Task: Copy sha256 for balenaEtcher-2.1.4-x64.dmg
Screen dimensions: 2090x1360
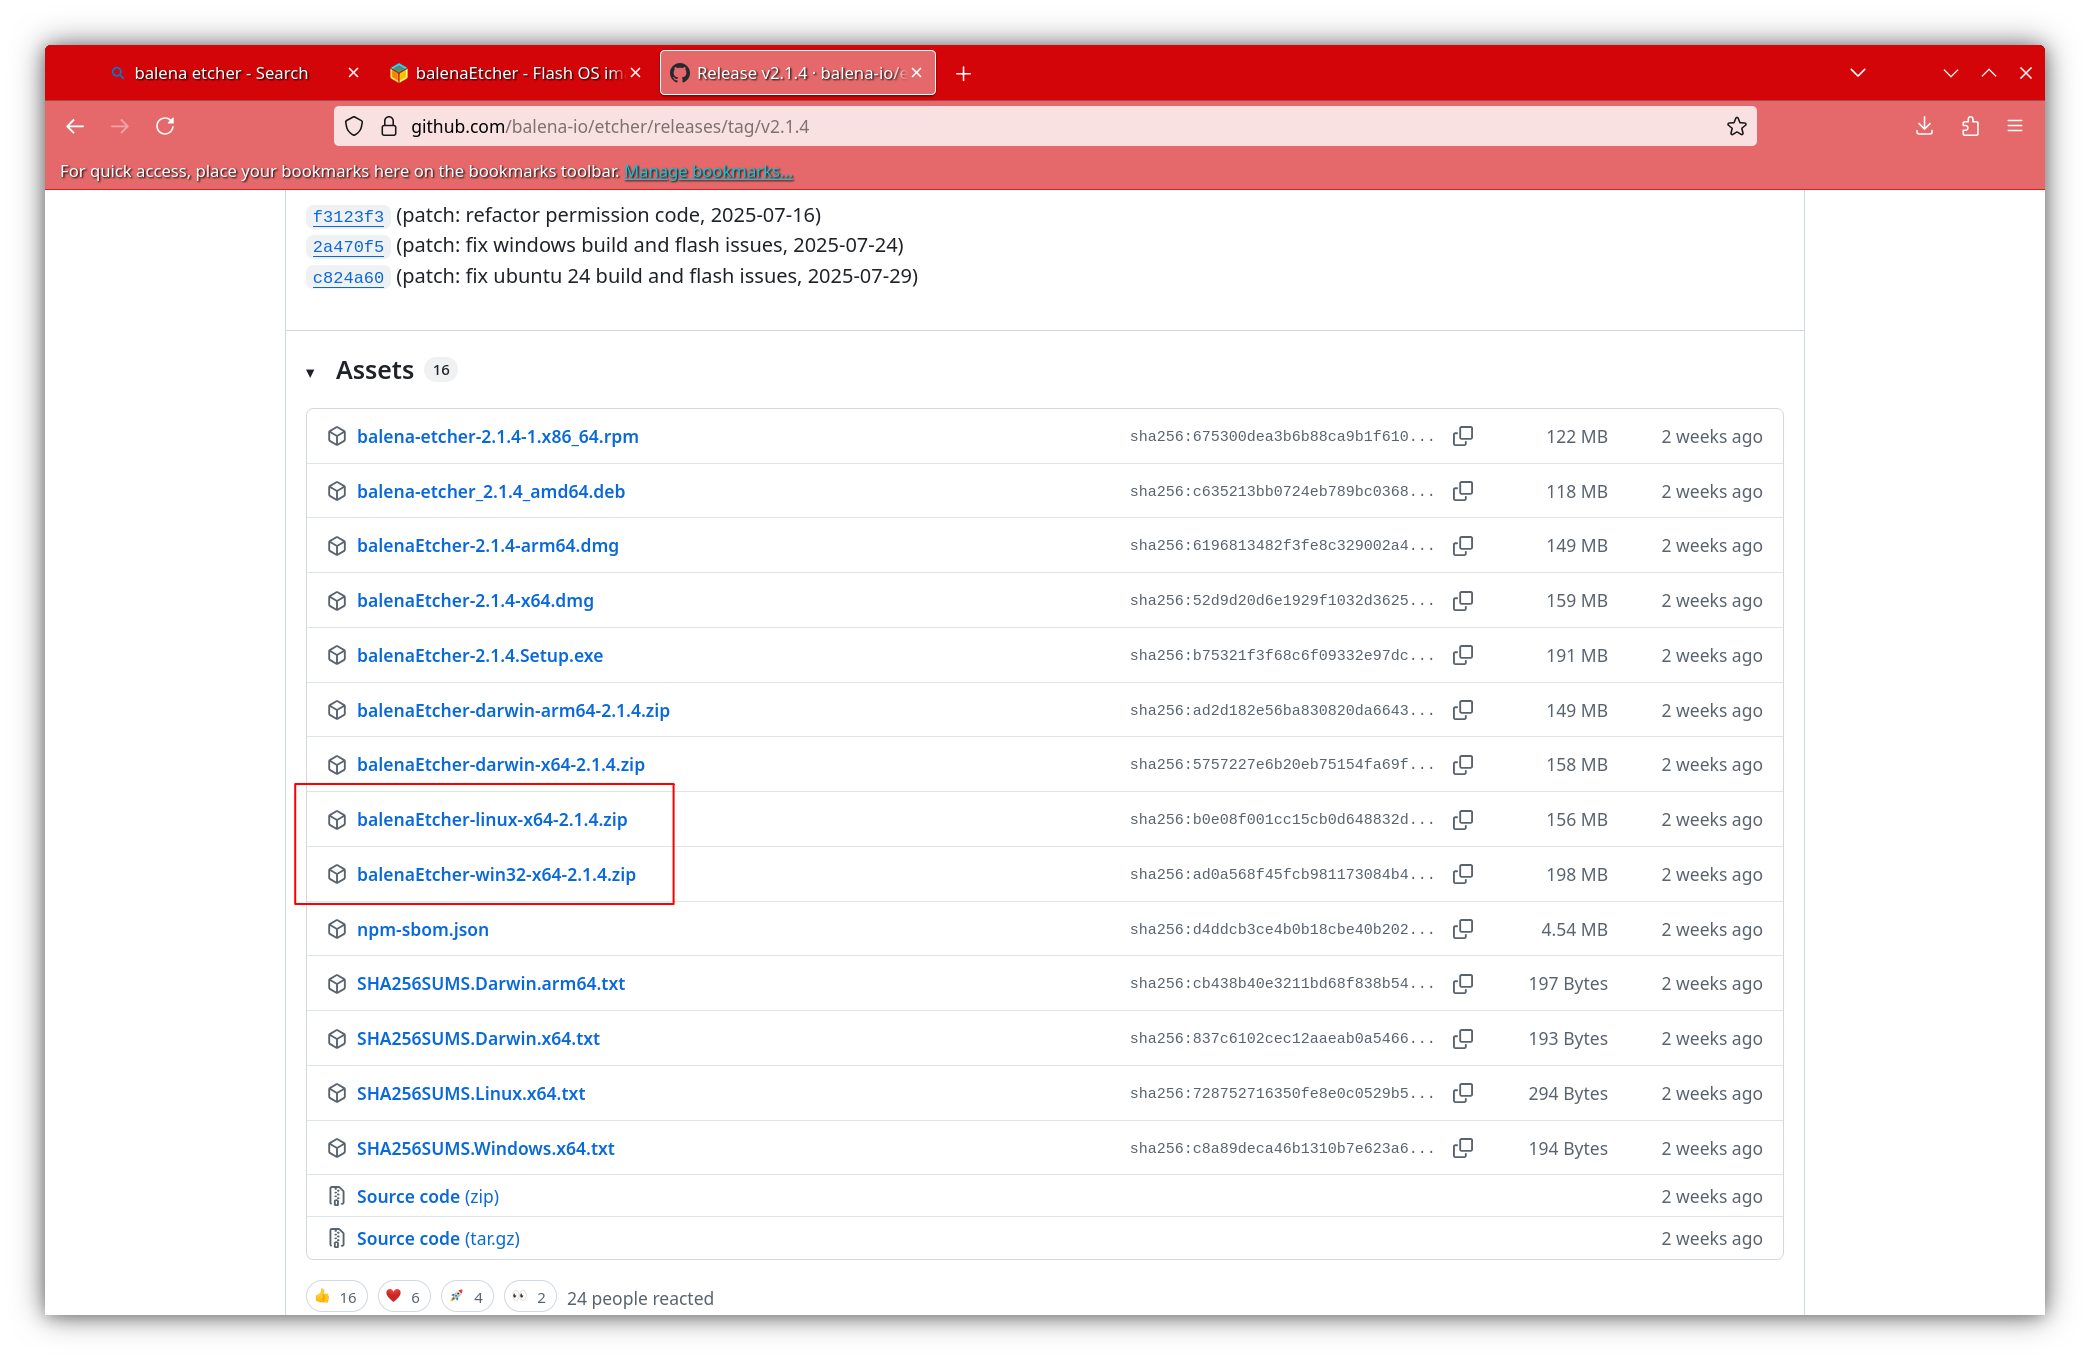Action: click(1463, 601)
